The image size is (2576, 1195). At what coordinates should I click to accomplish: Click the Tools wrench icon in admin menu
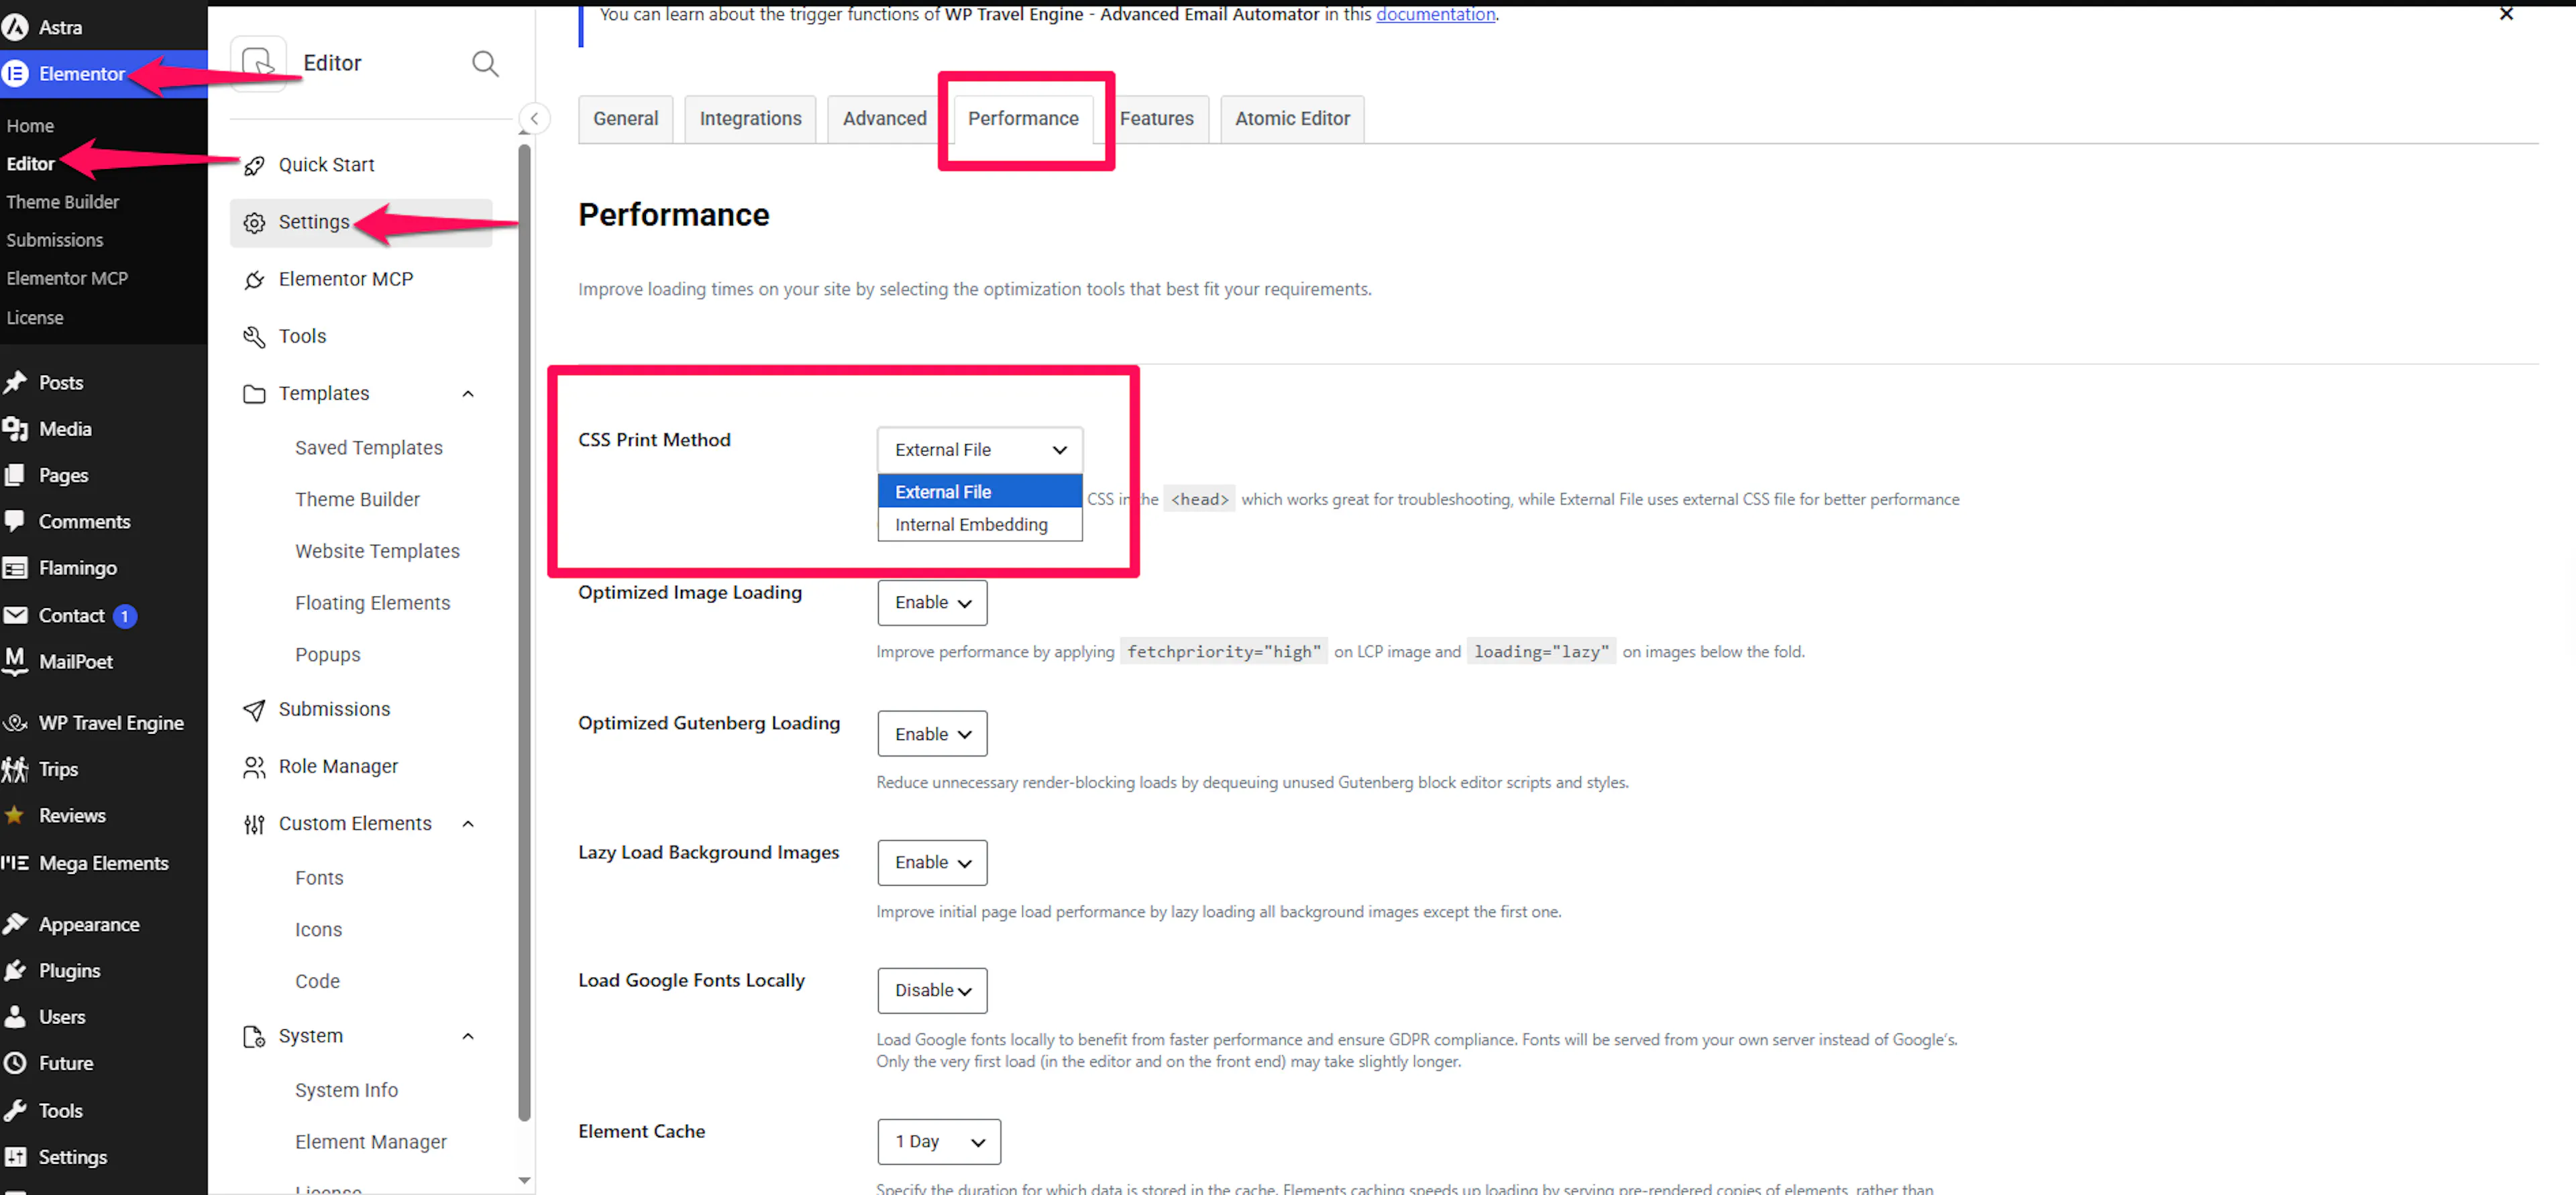[x=15, y=1110]
